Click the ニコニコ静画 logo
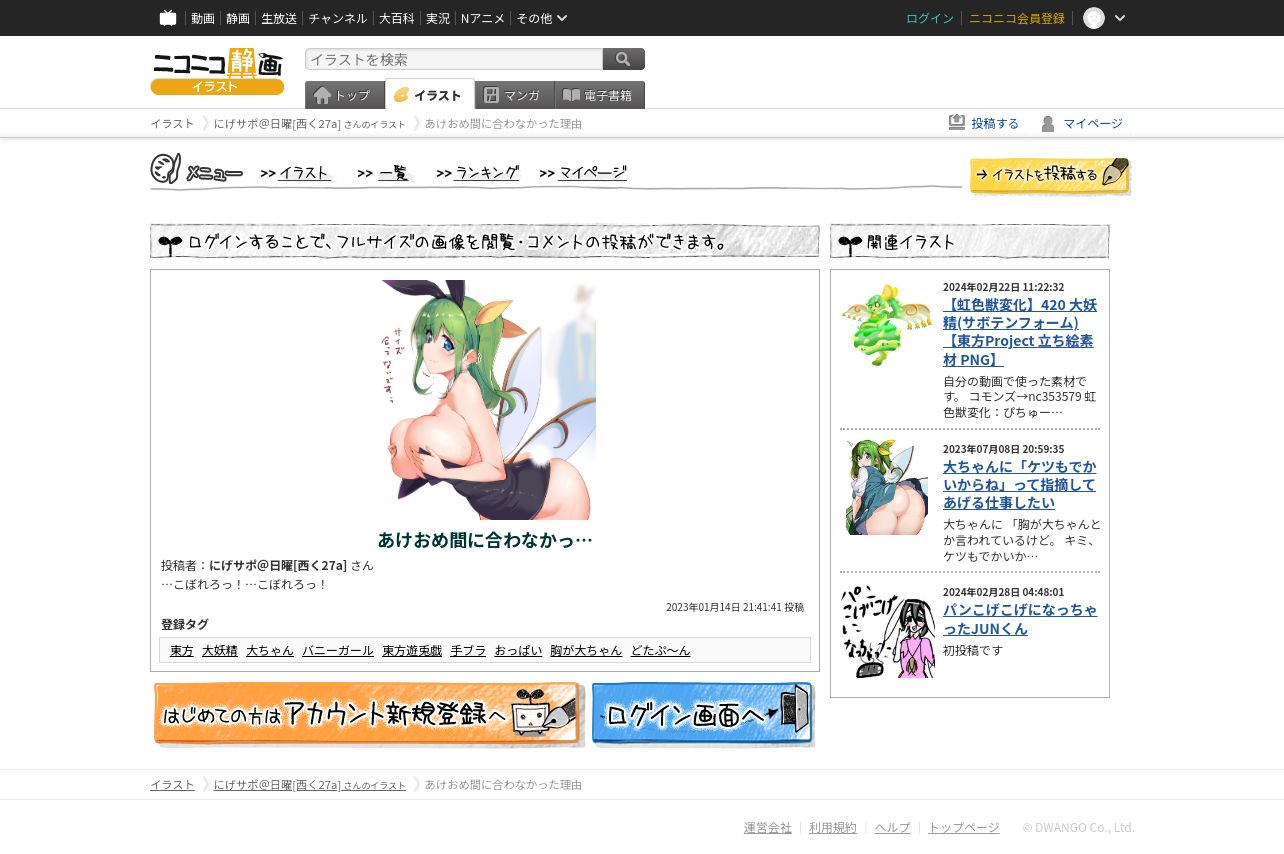Viewport: 1284px width, 854px height. [x=217, y=71]
